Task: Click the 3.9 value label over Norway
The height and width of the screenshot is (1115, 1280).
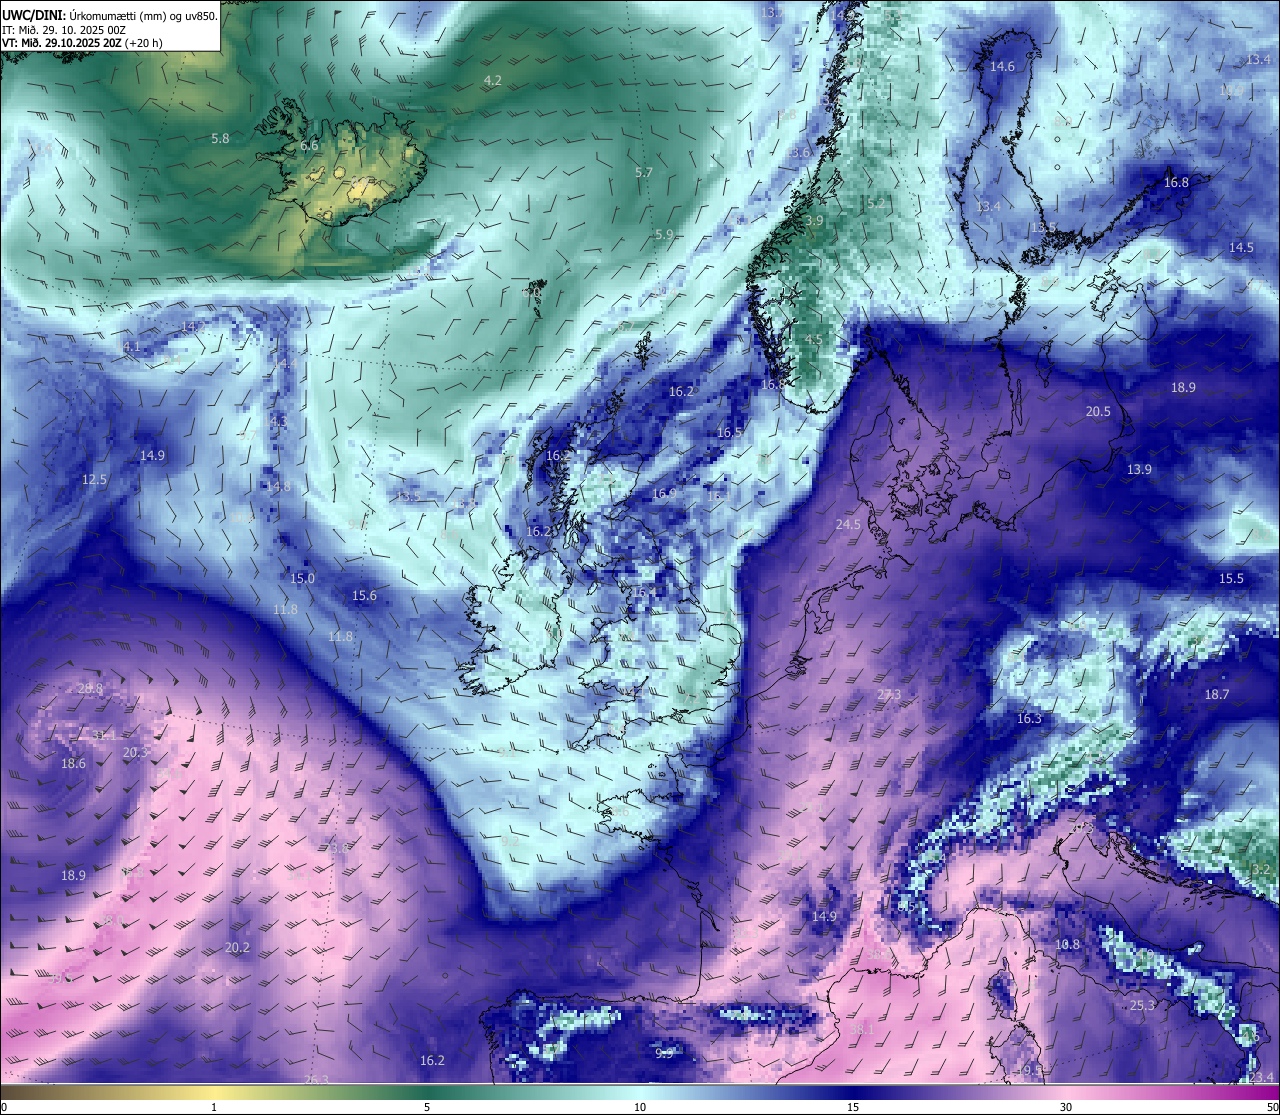Action: (814, 220)
